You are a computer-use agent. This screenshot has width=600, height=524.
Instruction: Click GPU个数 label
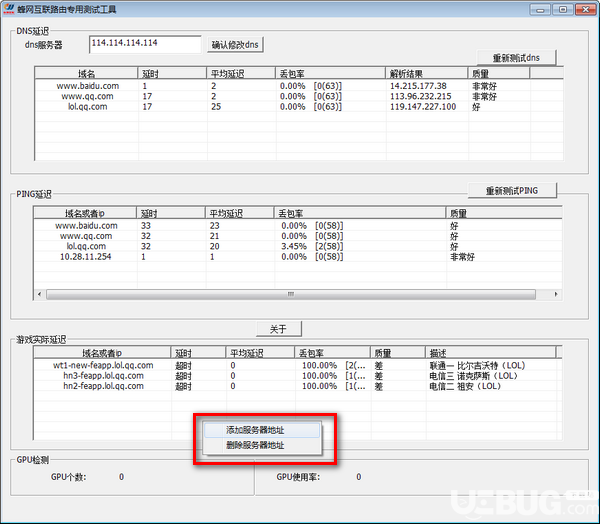(68, 477)
